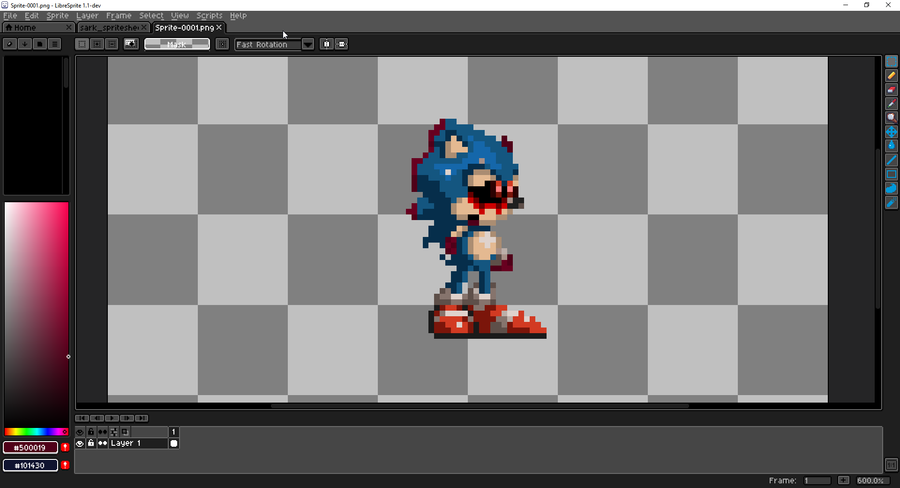This screenshot has height=488, width=900.
Task: Select the Paint Bucket tool
Action: point(891,146)
